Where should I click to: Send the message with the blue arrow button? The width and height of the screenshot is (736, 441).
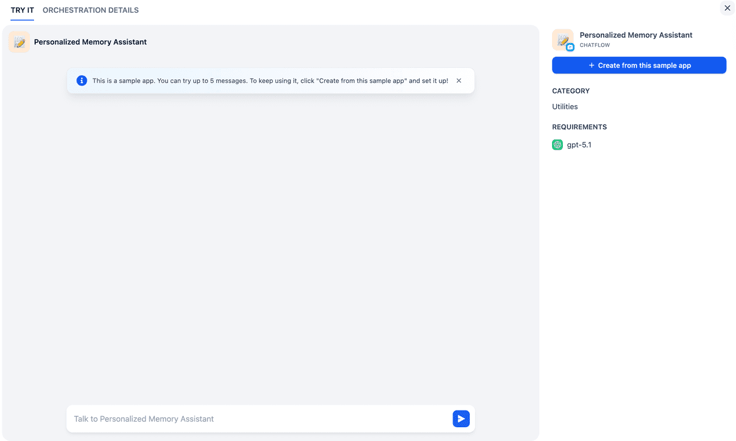click(x=461, y=418)
